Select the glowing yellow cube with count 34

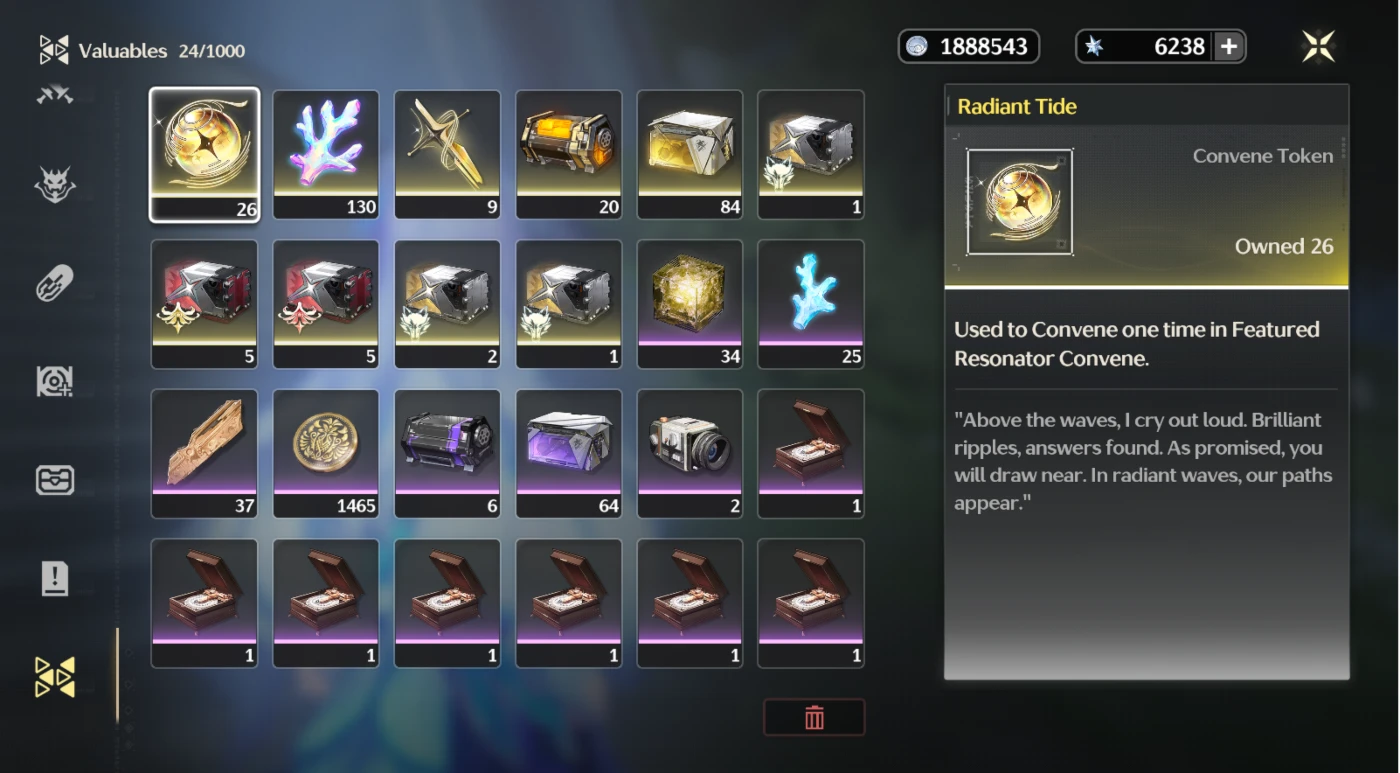690,304
